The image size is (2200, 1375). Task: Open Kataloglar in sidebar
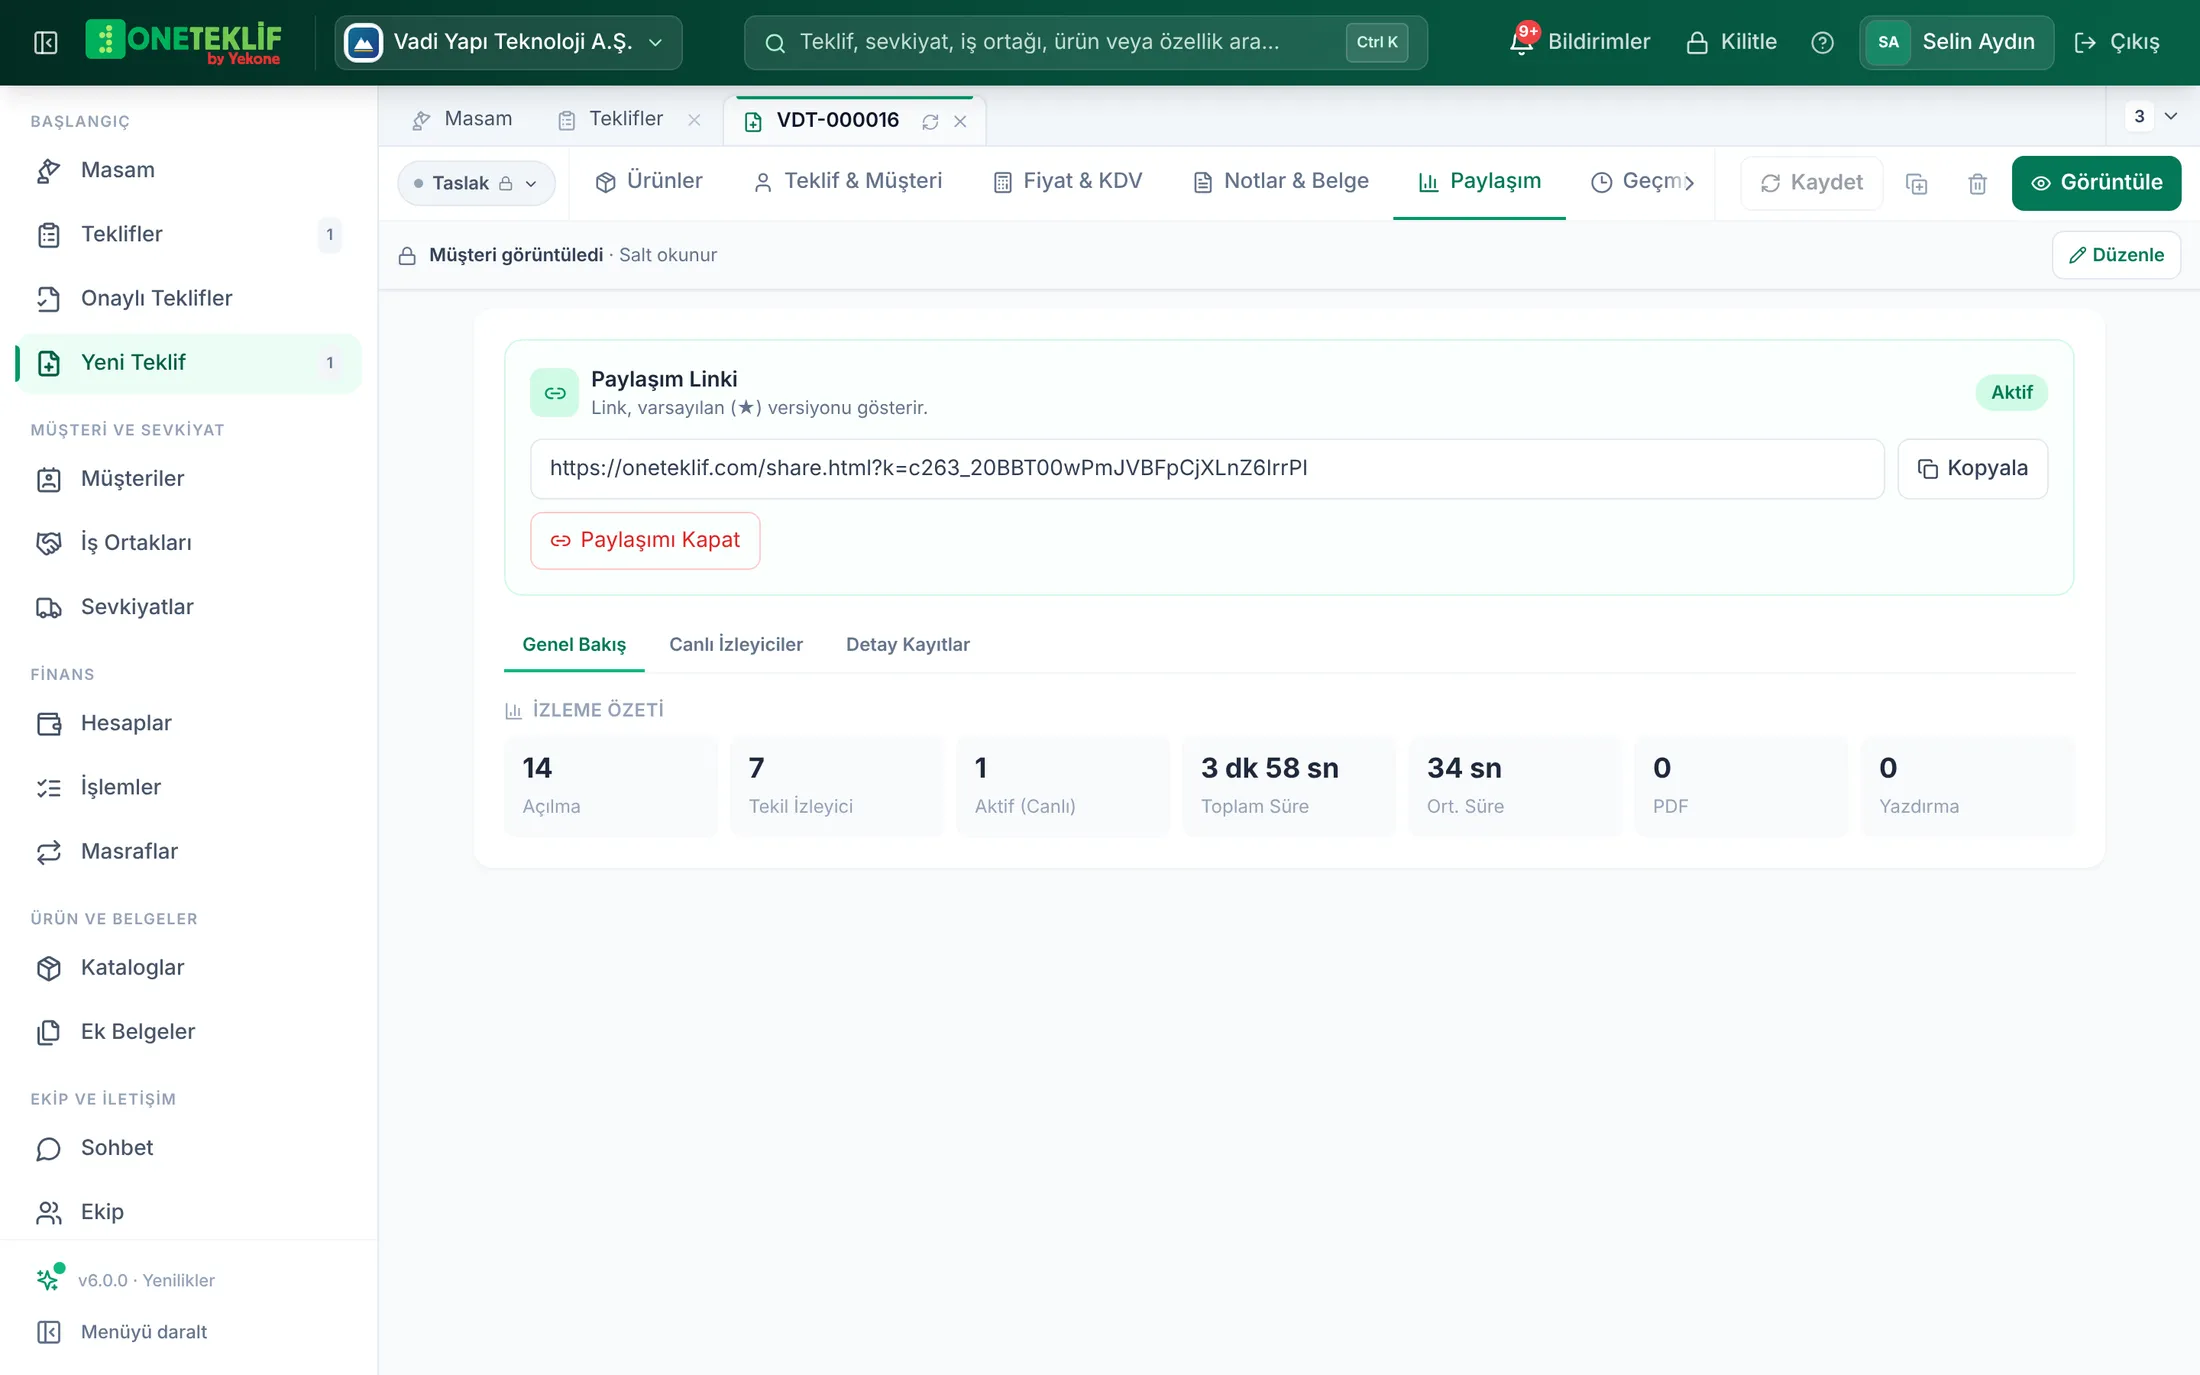click(189, 967)
